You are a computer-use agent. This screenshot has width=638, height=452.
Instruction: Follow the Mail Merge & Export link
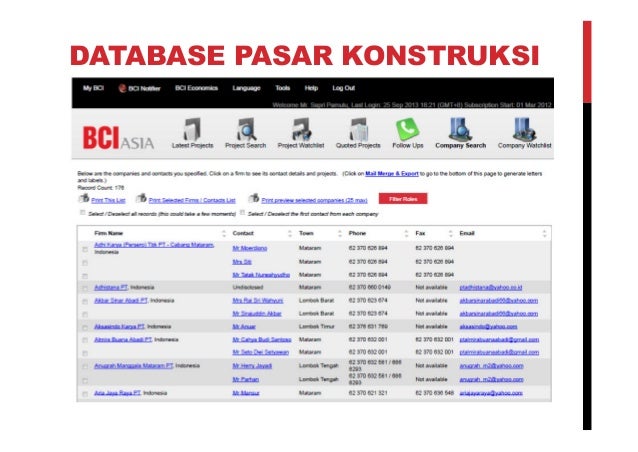[x=391, y=174]
